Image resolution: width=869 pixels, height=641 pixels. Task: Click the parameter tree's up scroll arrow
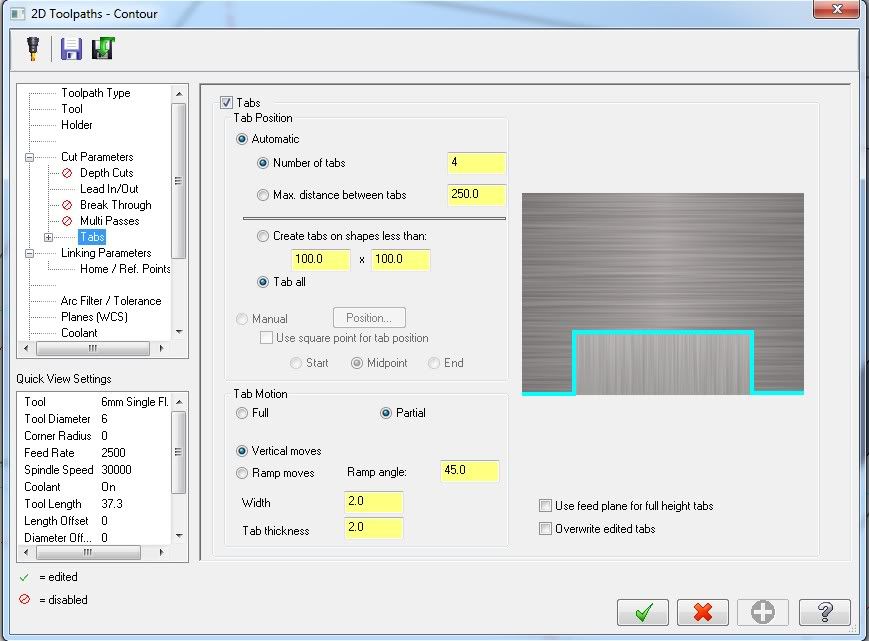[178, 94]
